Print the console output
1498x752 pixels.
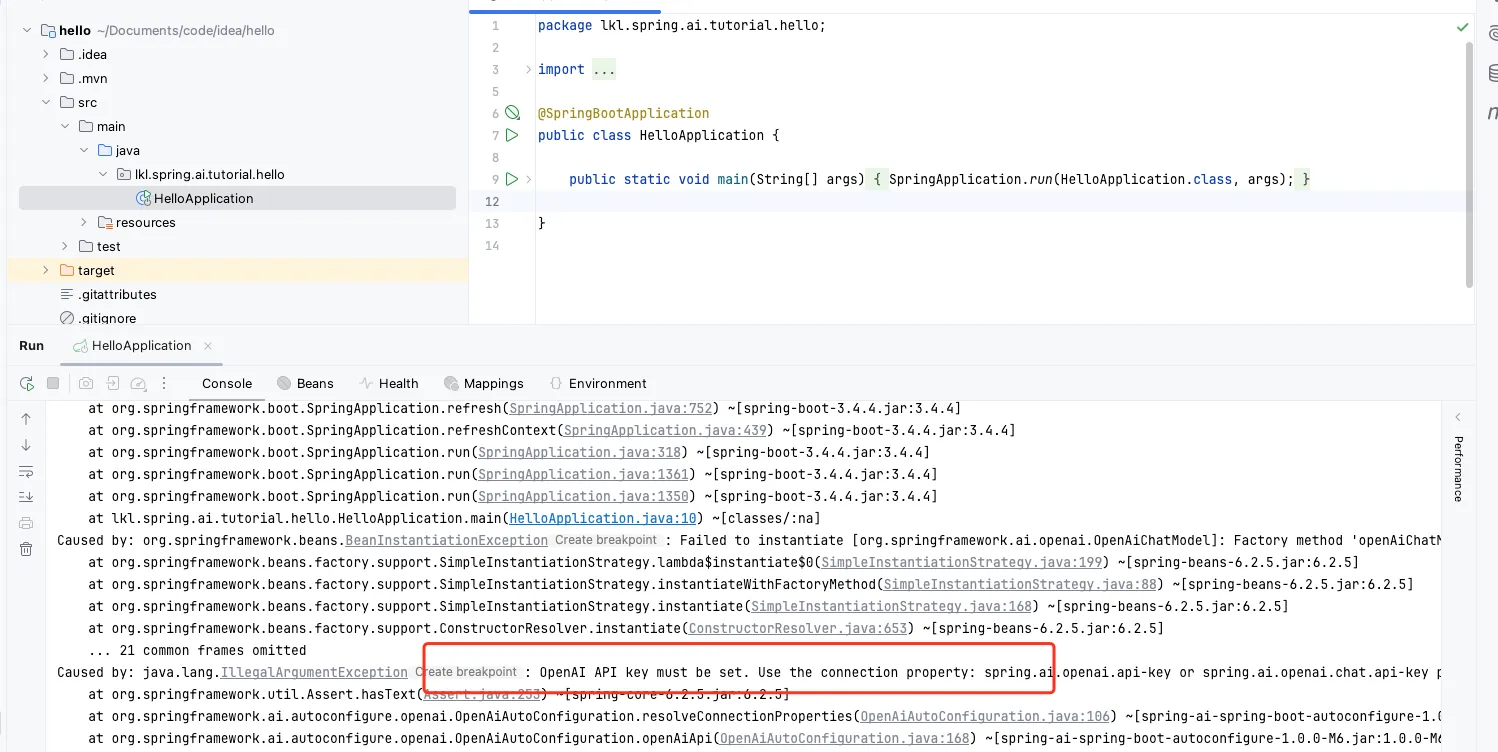26,523
